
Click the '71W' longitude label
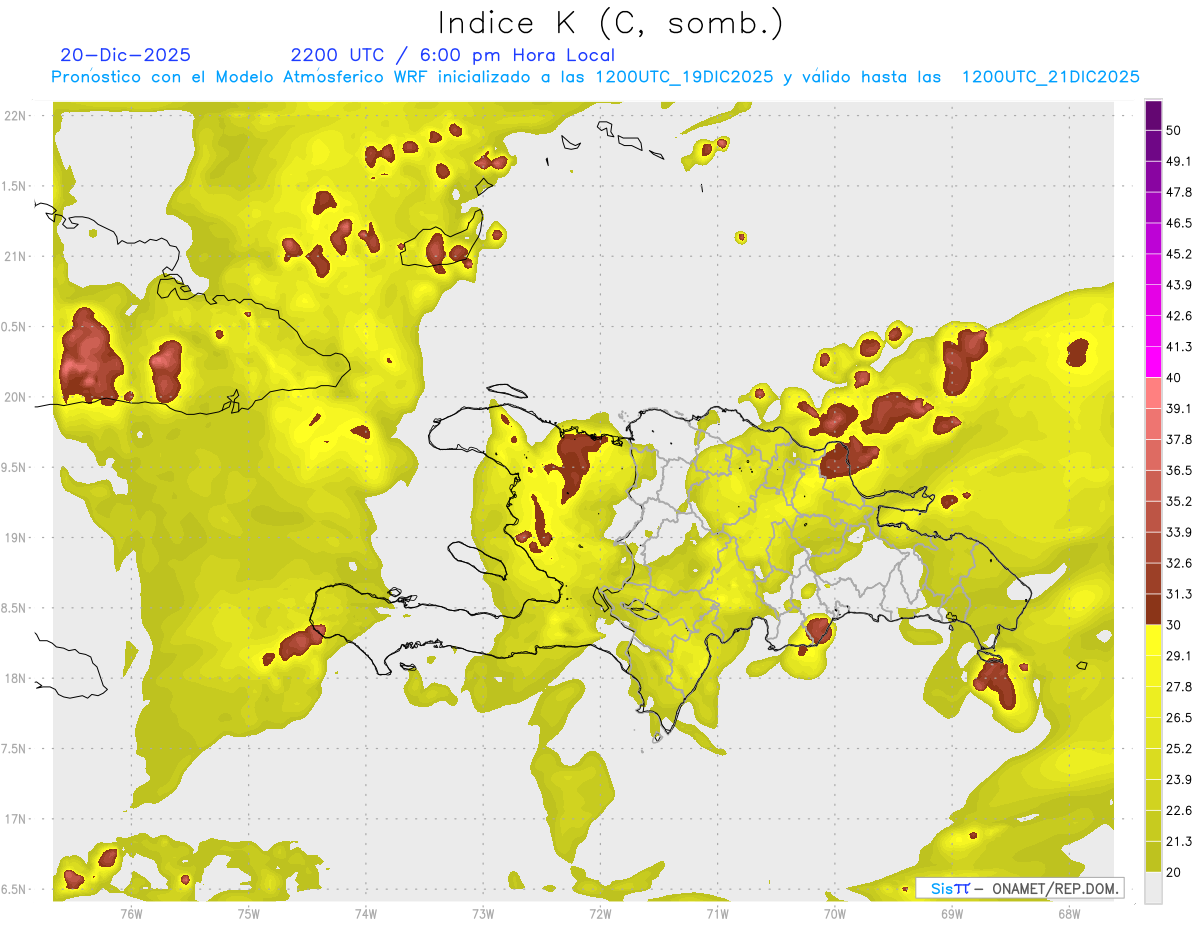pyautogui.click(x=717, y=912)
